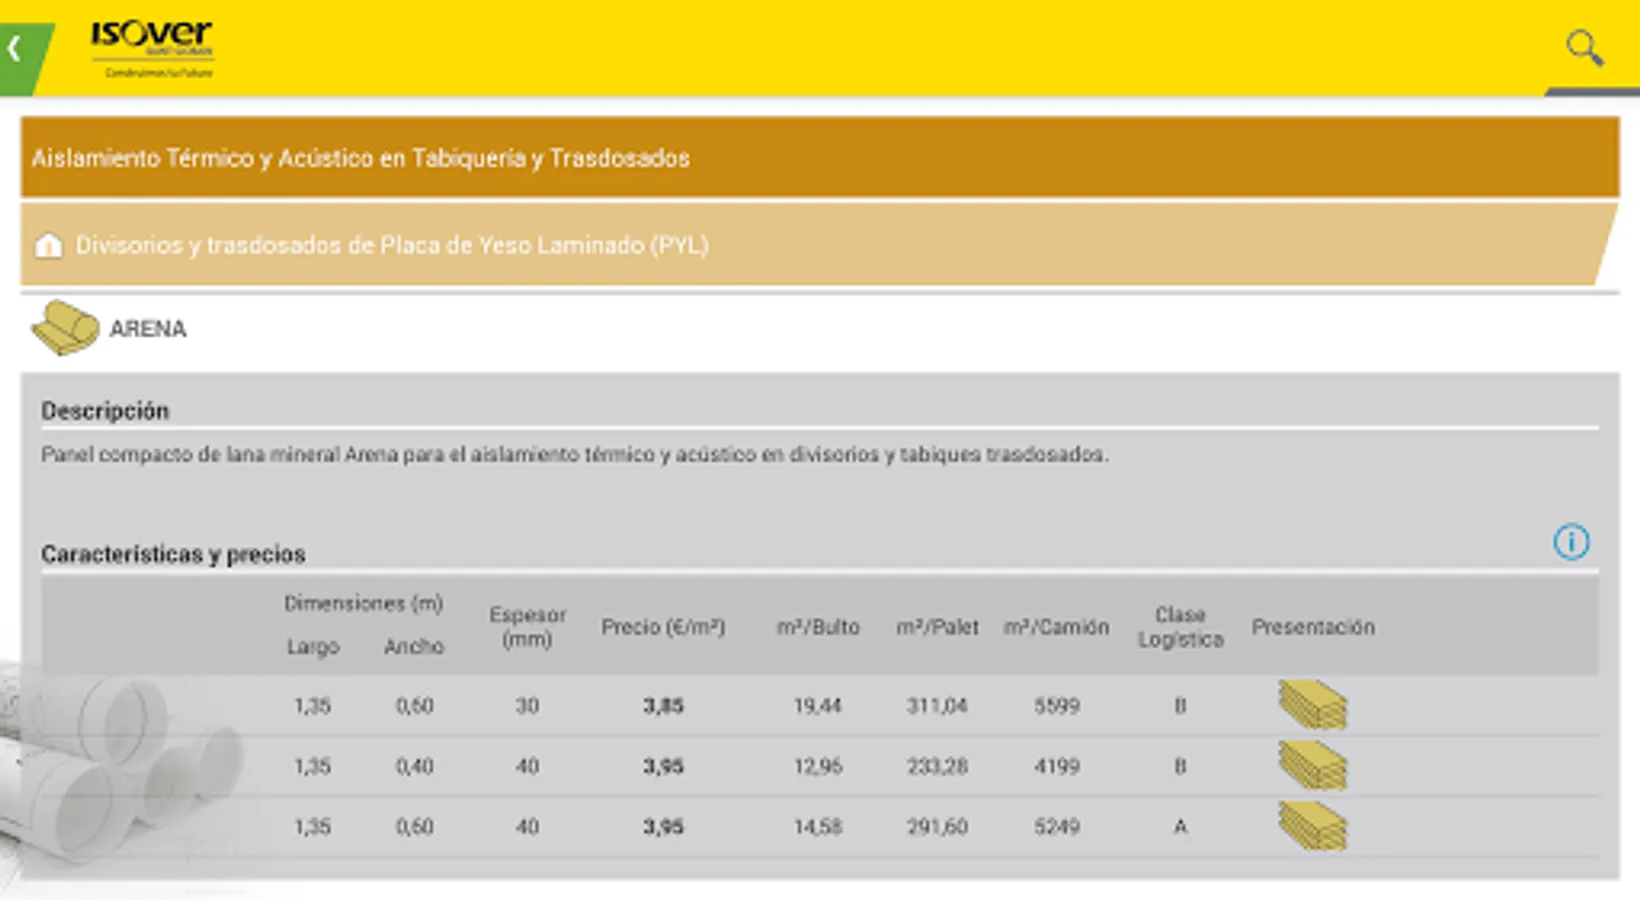Open the home icon in breadcrumb
This screenshot has height=900, width=1640.
(x=48, y=246)
